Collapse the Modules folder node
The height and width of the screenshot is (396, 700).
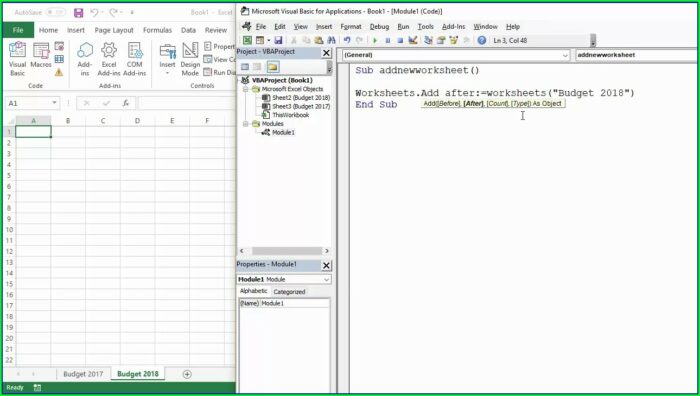246,124
